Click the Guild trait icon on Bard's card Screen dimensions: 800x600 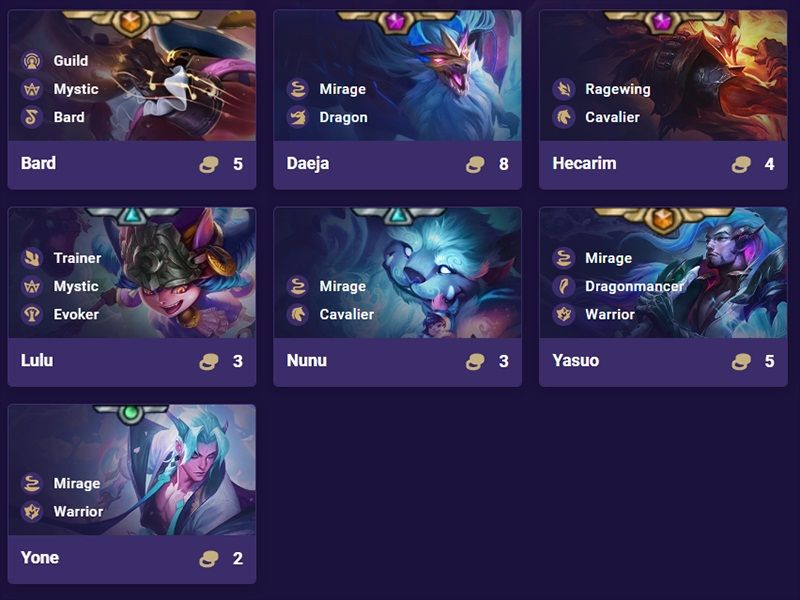point(32,61)
